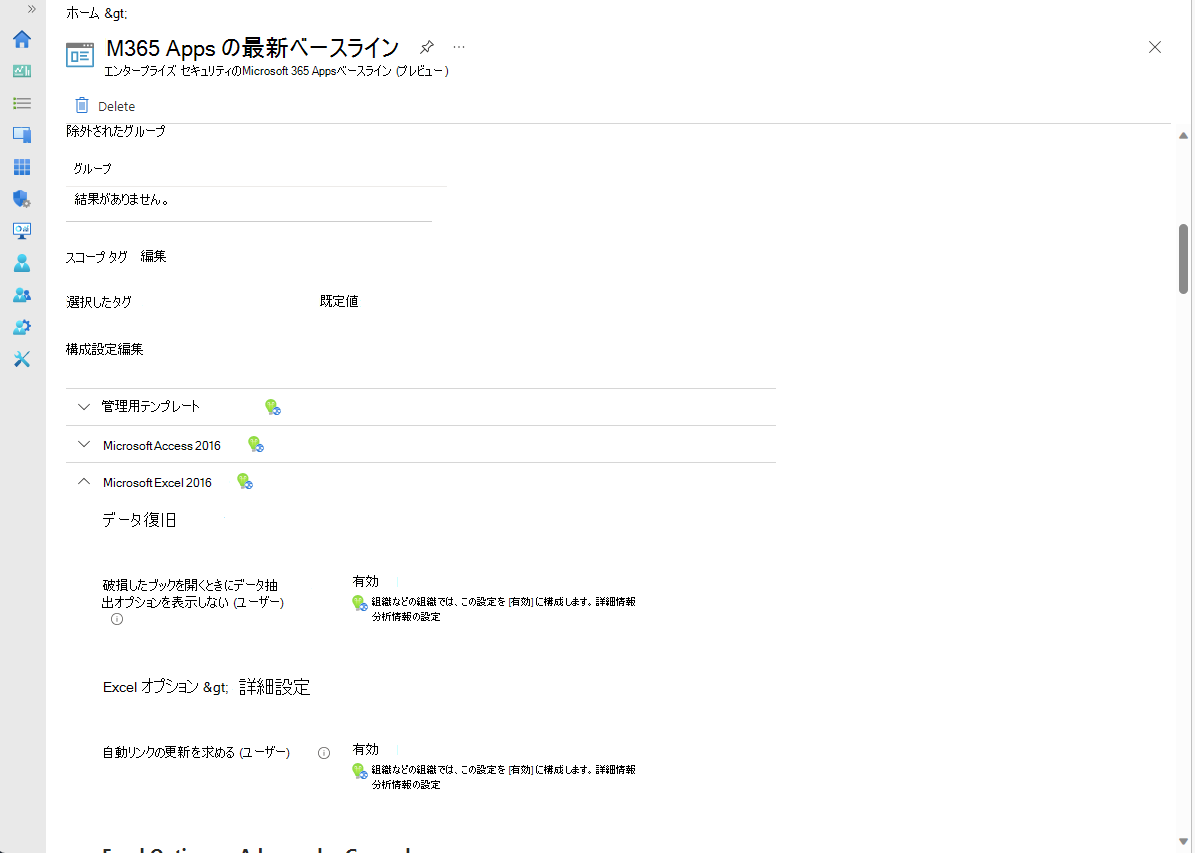This screenshot has height=853, width=1195.
Task: Click info icon beside 自動リンクの更新を求める
Action: pos(324,753)
